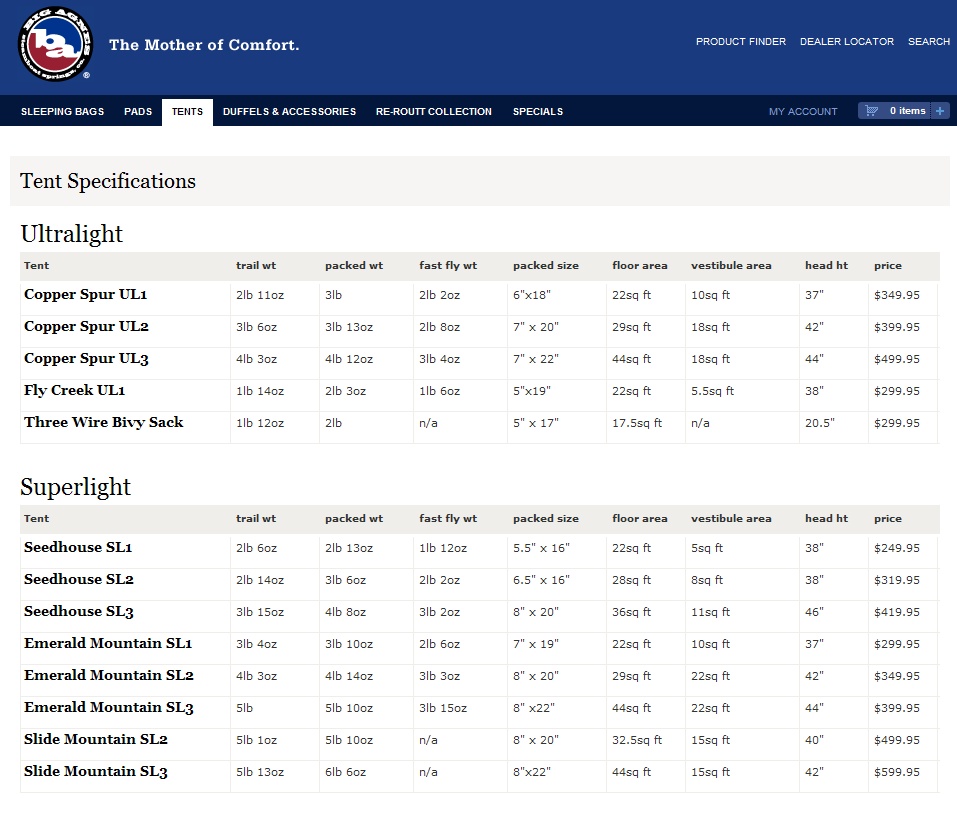The width and height of the screenshot is (957, 817).
Task: Click The Mother of Comfort tagline
Action: 204,45
